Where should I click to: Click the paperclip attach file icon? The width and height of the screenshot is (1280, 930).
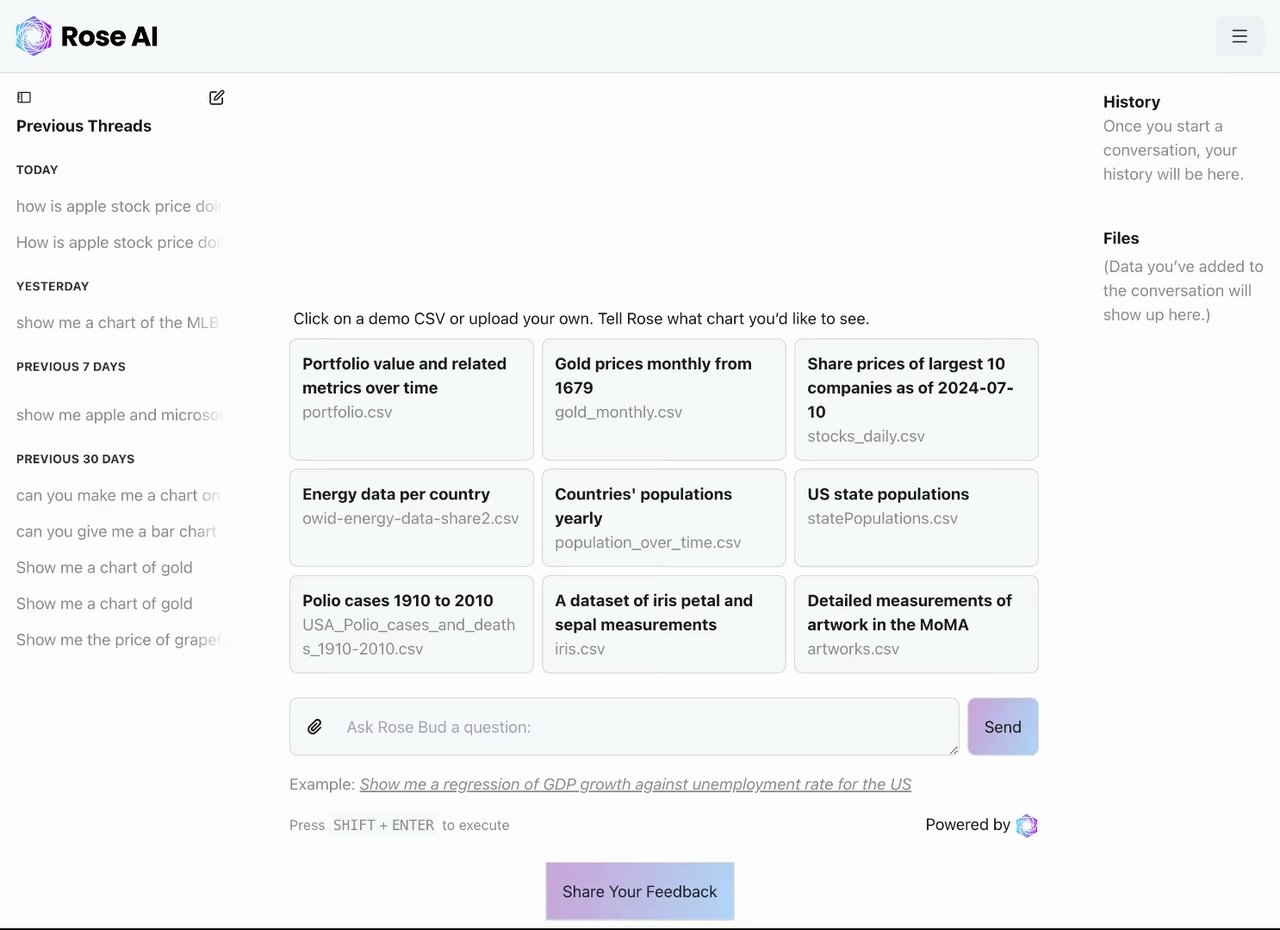tap(314, 727)
